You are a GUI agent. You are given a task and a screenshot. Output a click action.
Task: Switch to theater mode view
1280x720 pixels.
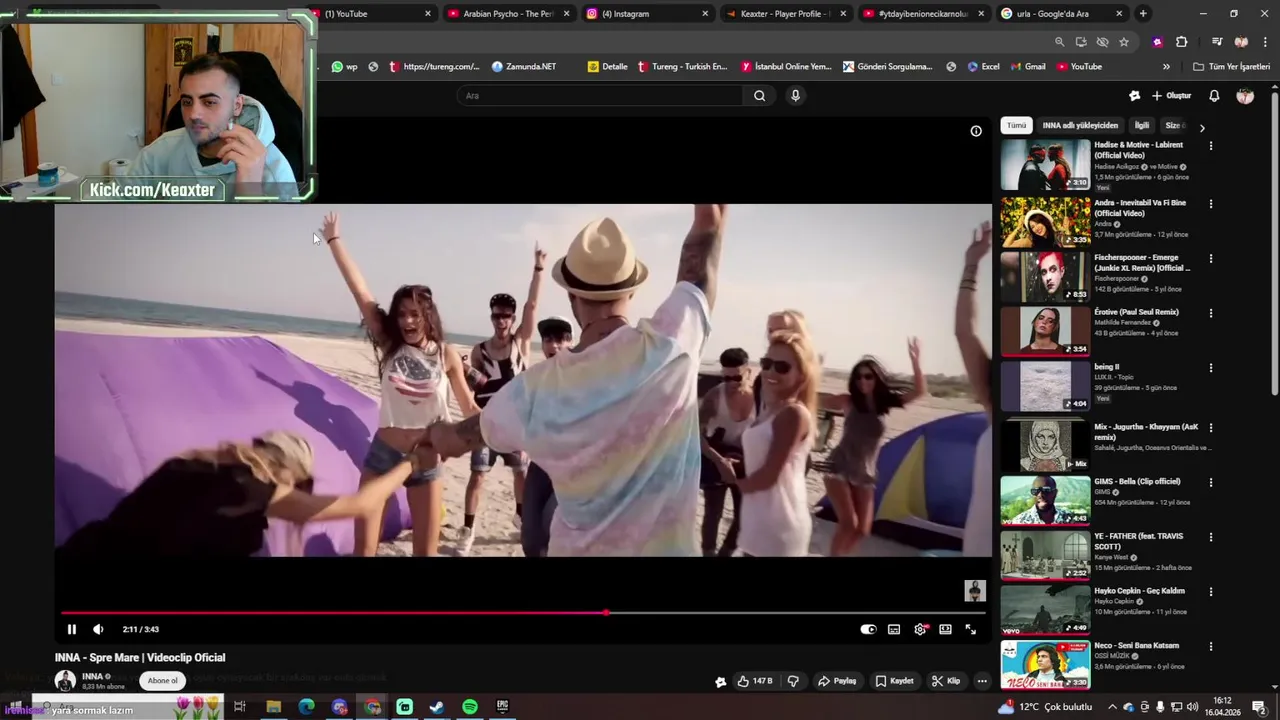pos(945,629)
